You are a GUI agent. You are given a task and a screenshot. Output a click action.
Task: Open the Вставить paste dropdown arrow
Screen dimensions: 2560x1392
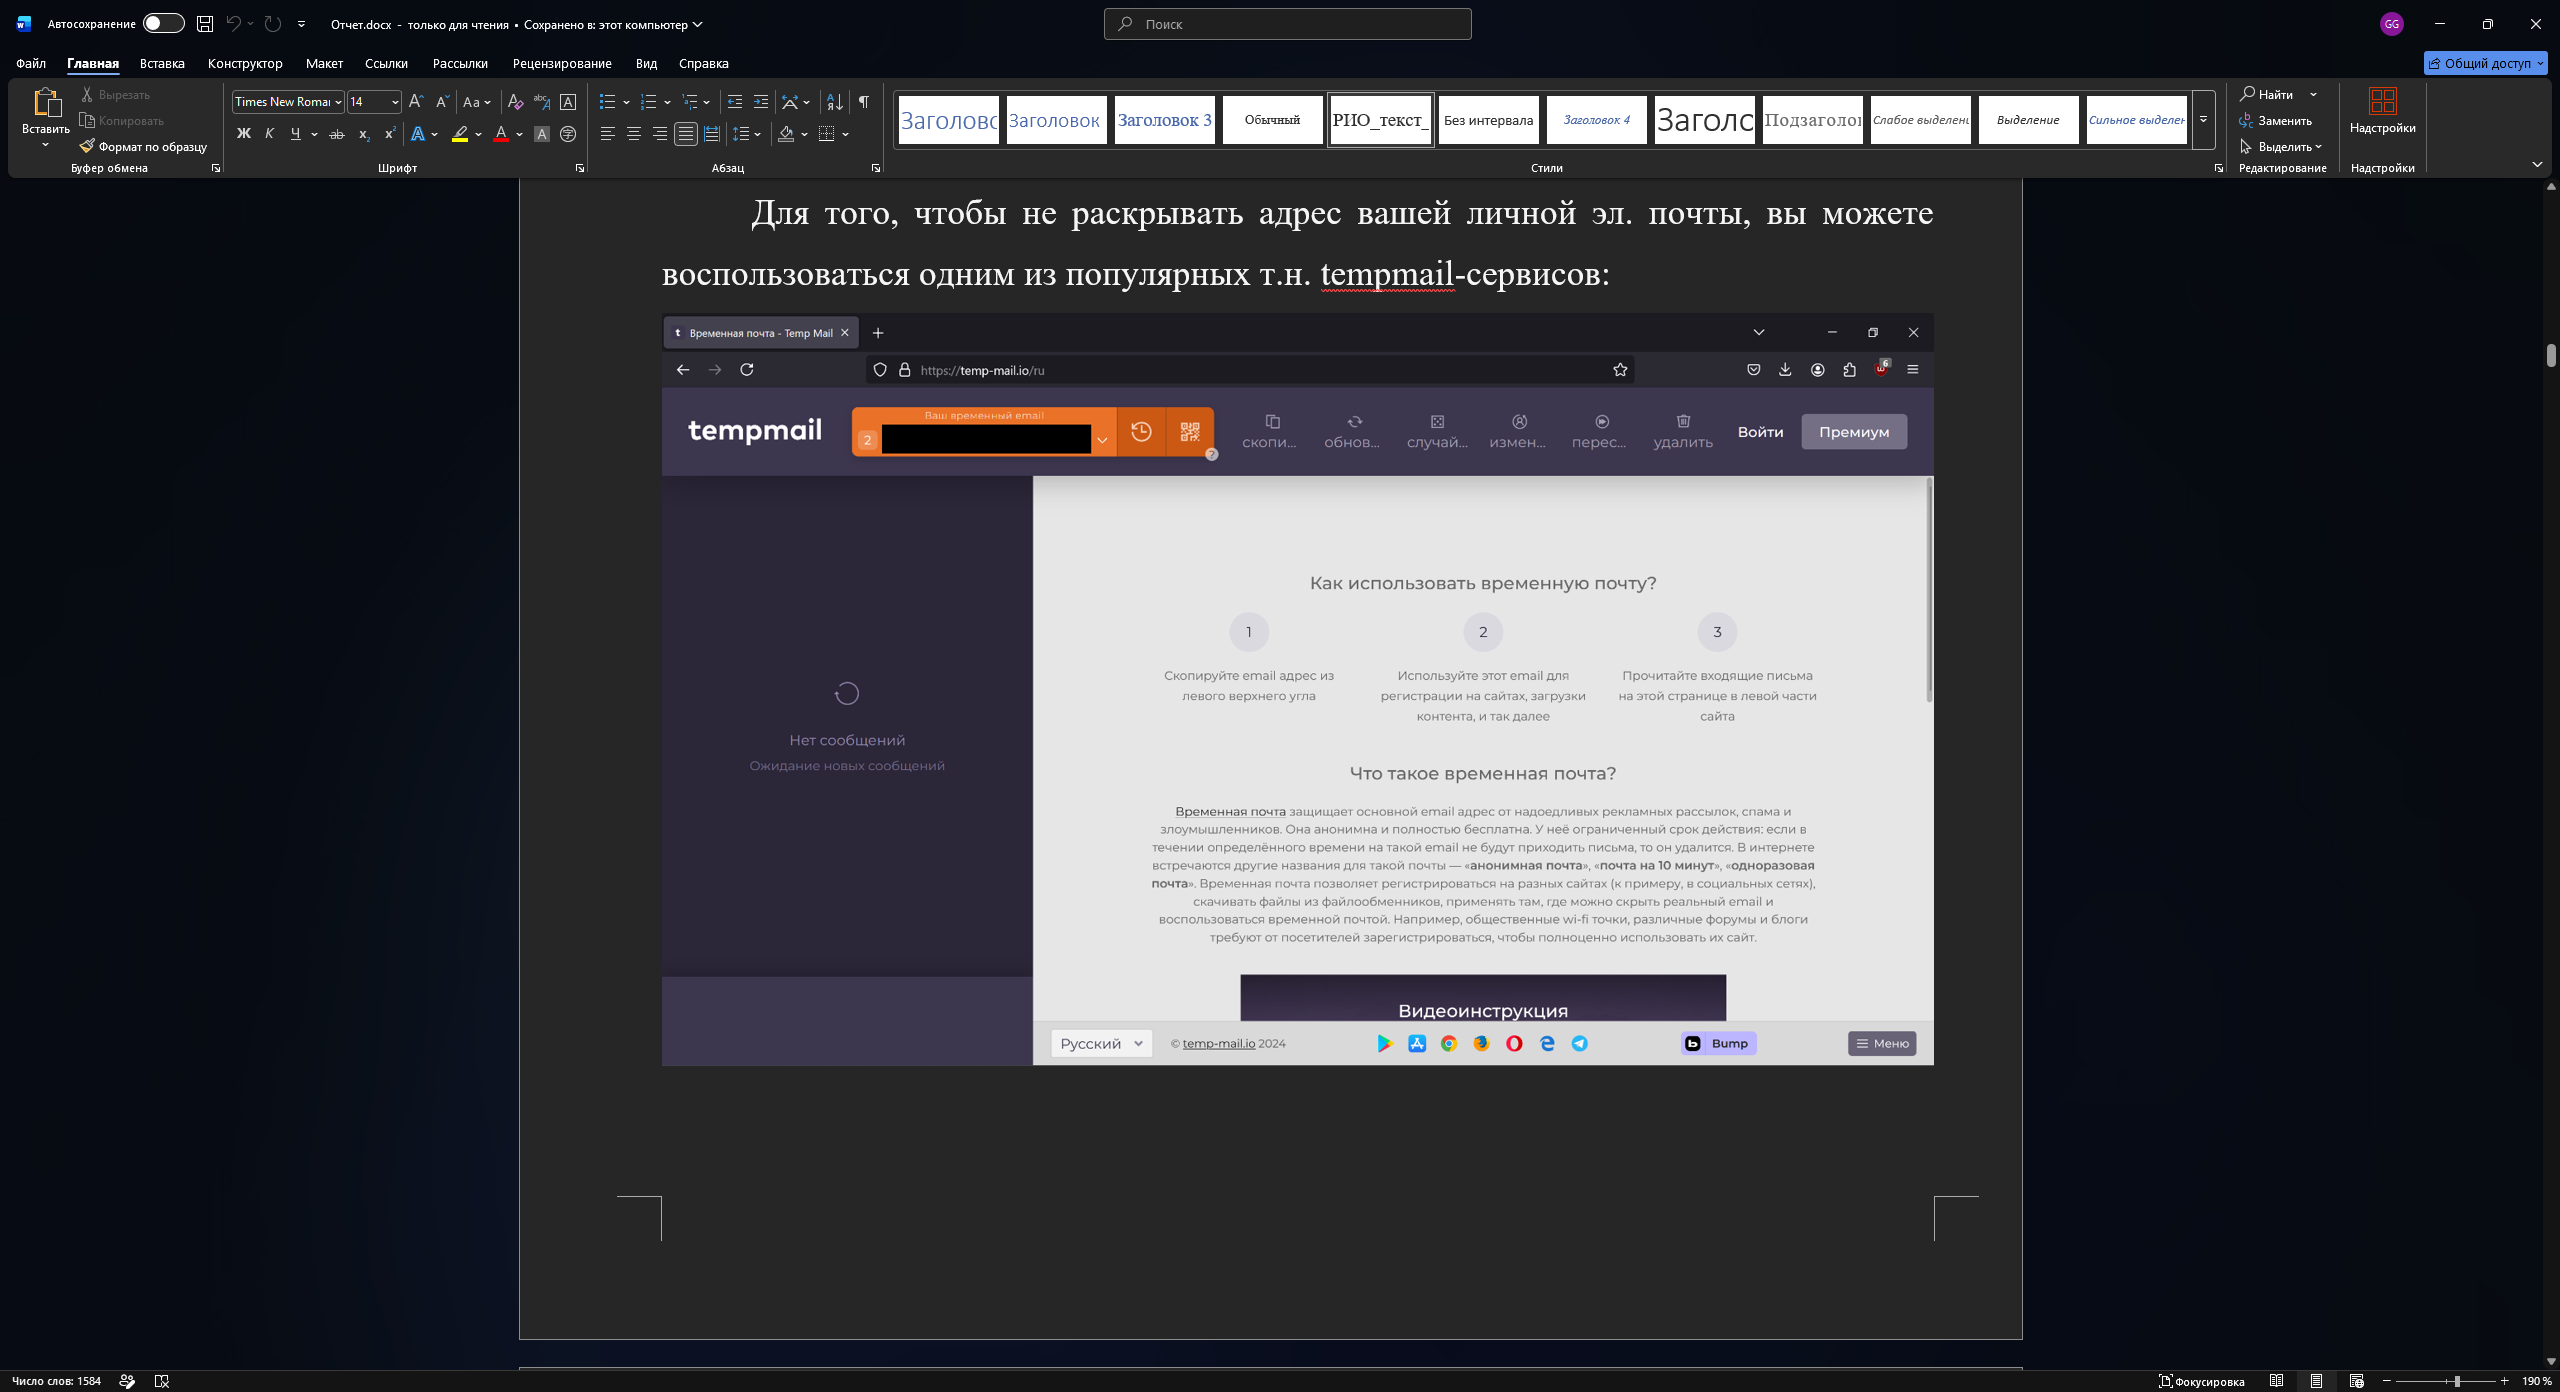(x=45, y=146)
